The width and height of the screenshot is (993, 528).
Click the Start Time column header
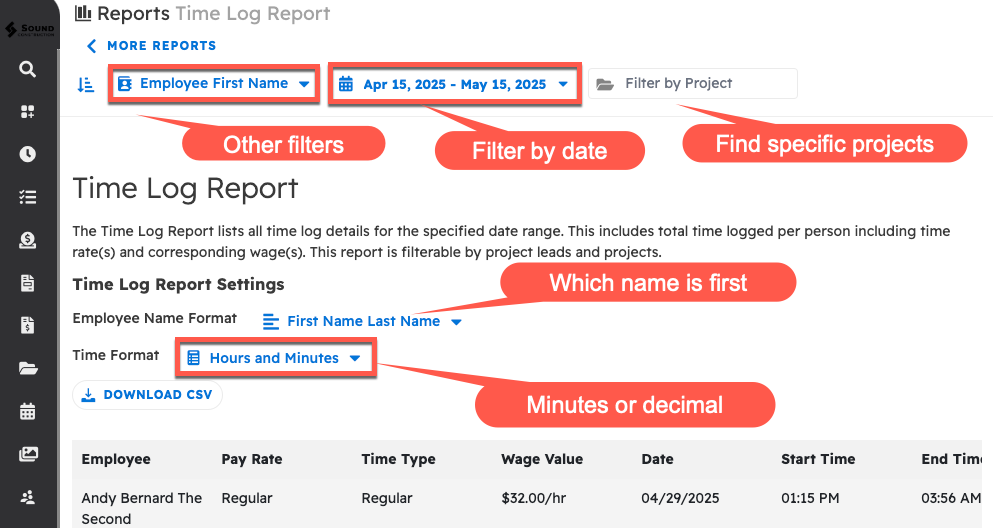[817, 459]
